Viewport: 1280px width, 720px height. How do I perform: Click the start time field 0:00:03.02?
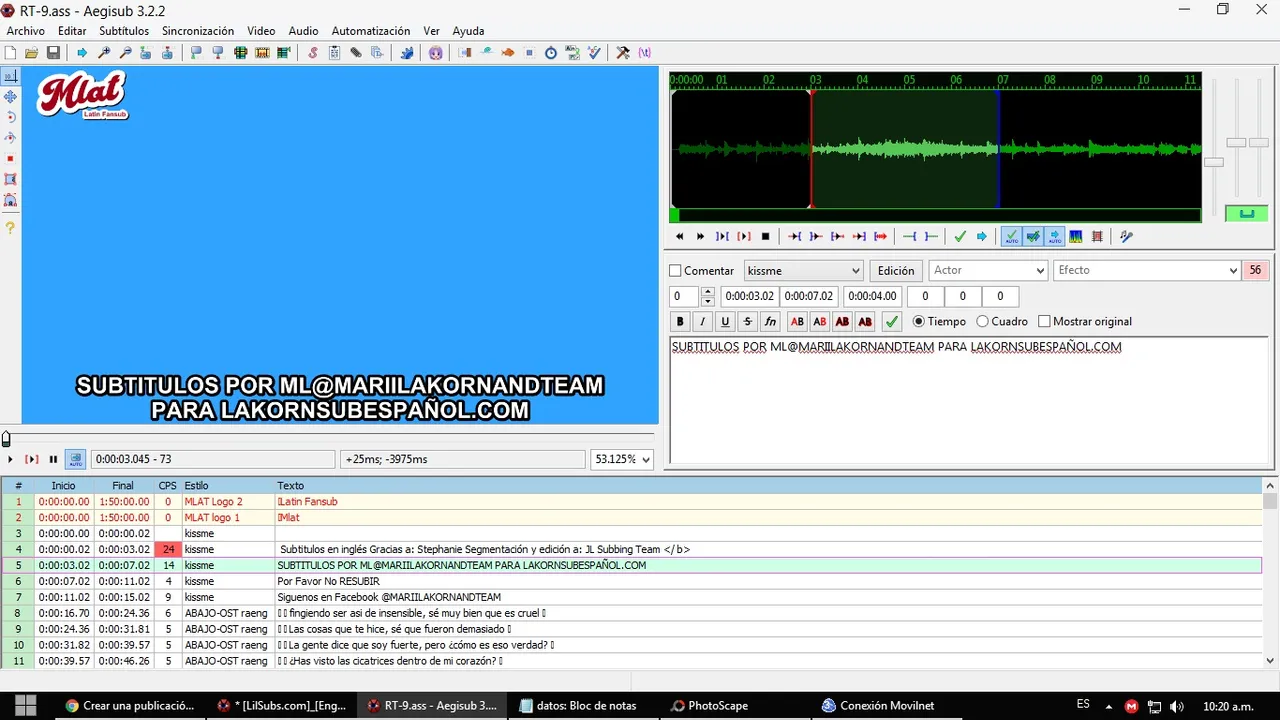pos(750,297)
